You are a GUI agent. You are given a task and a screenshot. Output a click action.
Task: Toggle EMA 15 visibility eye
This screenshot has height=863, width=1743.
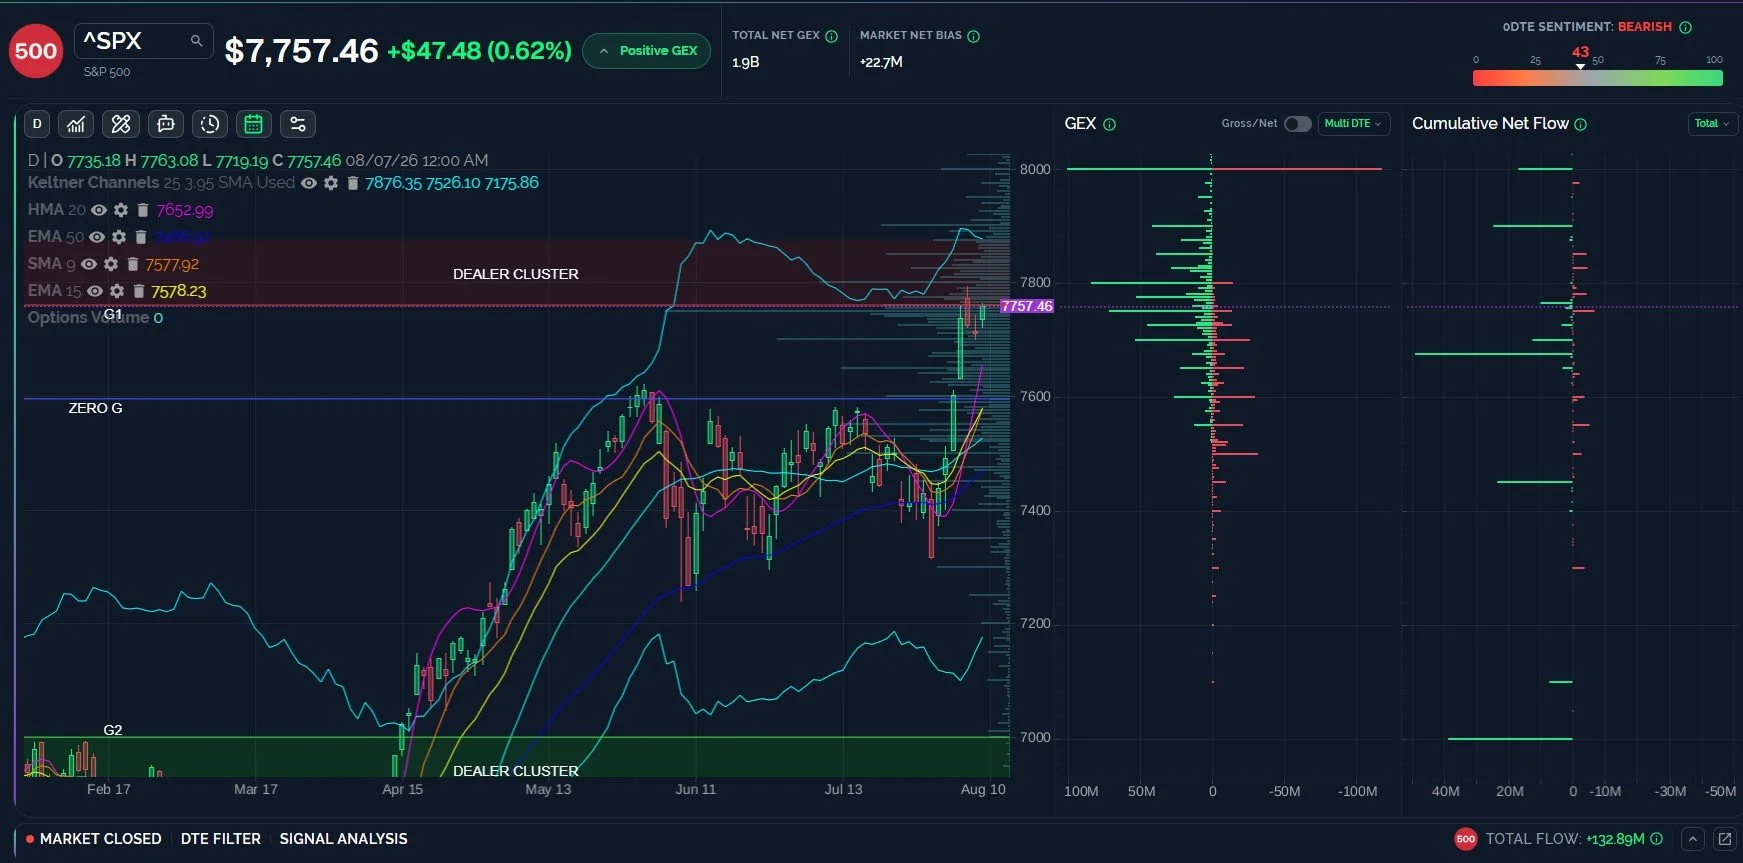coord(95,291)
